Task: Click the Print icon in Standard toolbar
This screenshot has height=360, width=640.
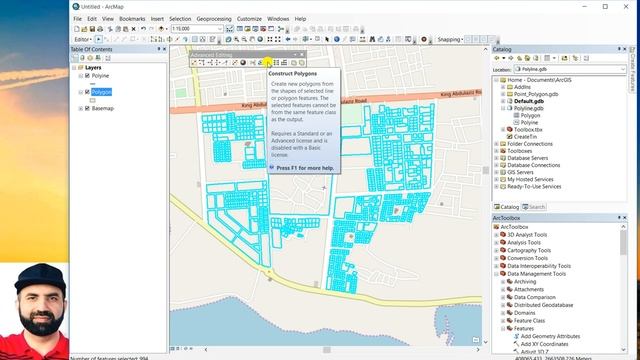Action: click(100, 29)
